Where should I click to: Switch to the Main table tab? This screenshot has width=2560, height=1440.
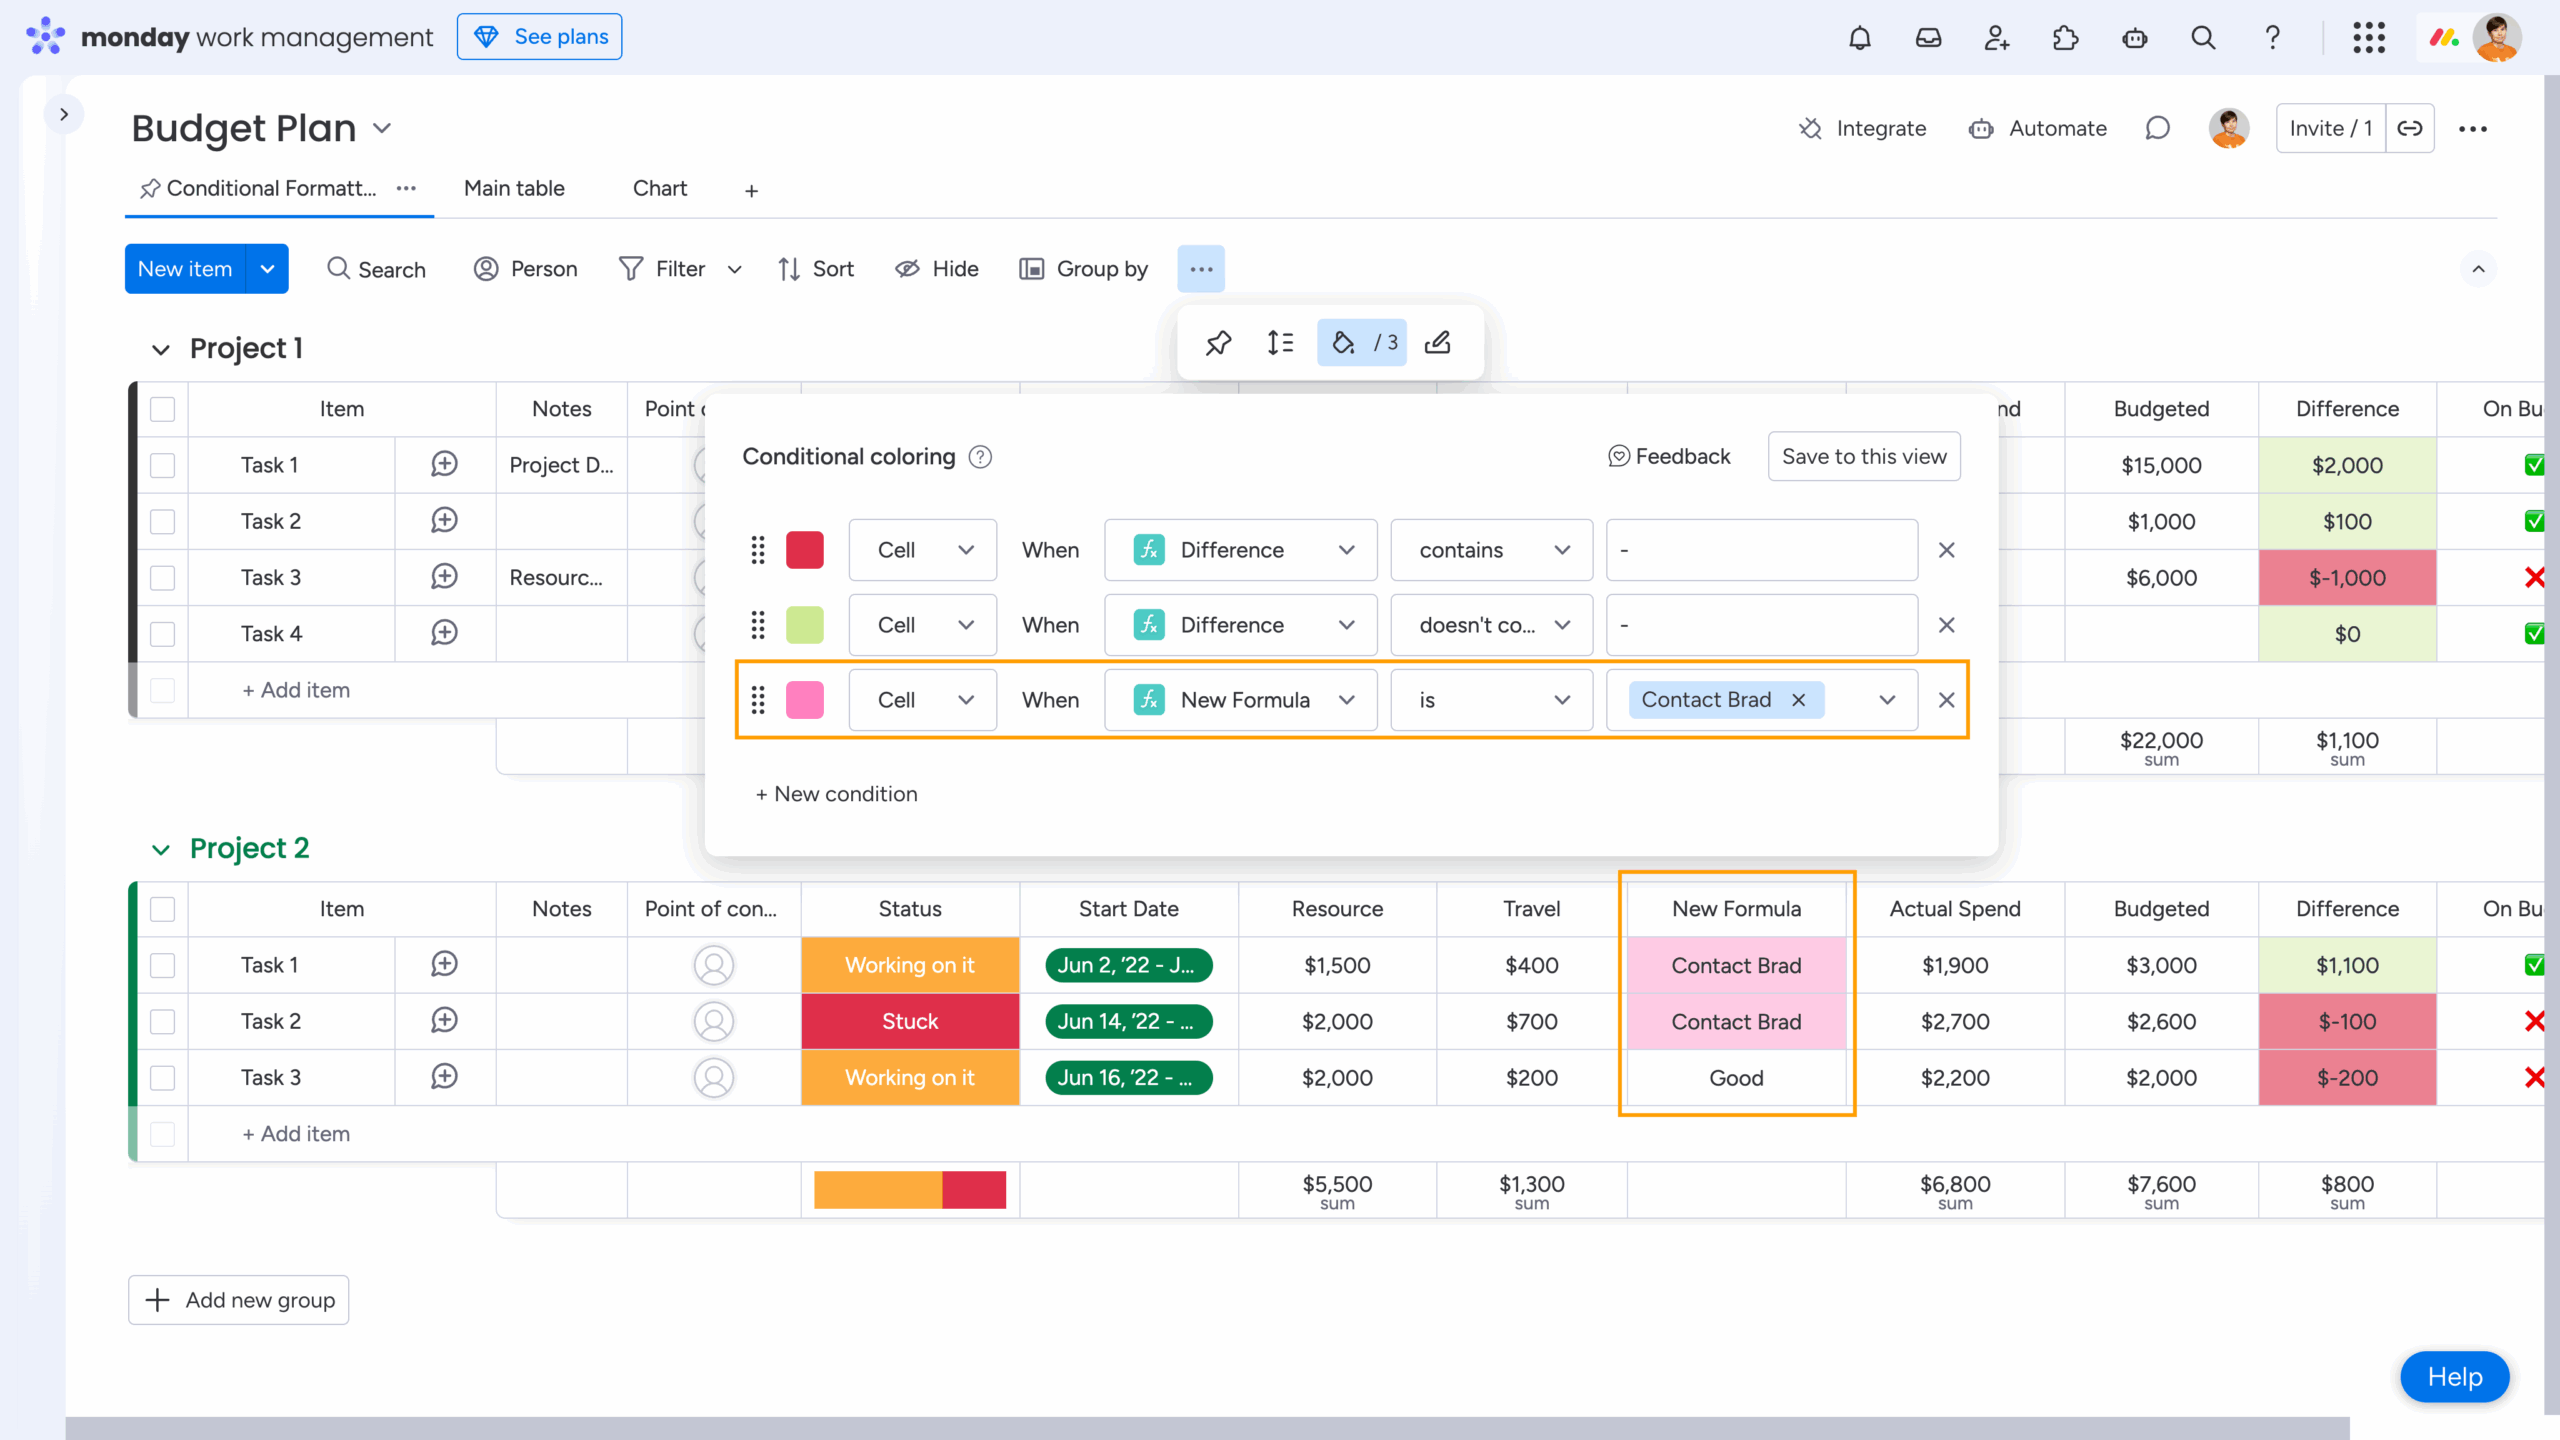click(x=514, y=188)
